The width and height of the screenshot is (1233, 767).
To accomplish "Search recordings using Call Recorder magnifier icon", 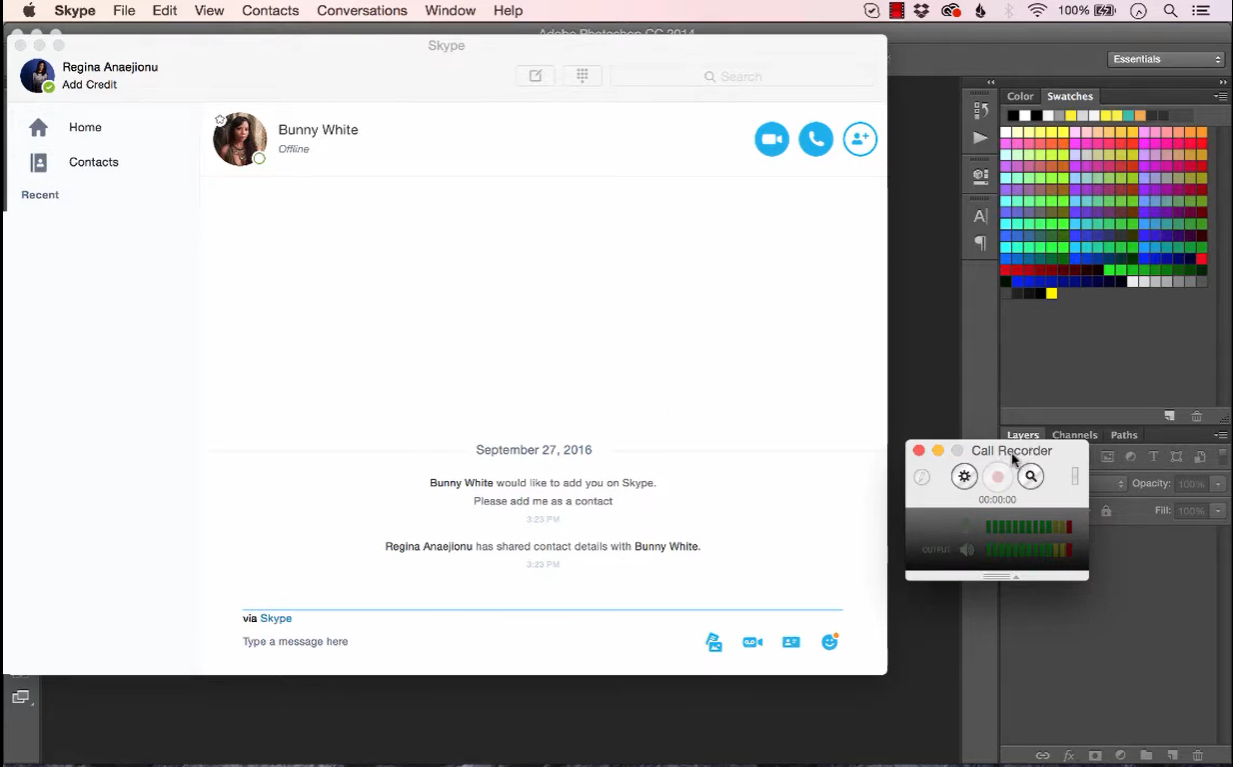I will pyautogui.click(x=1030, y=476).
